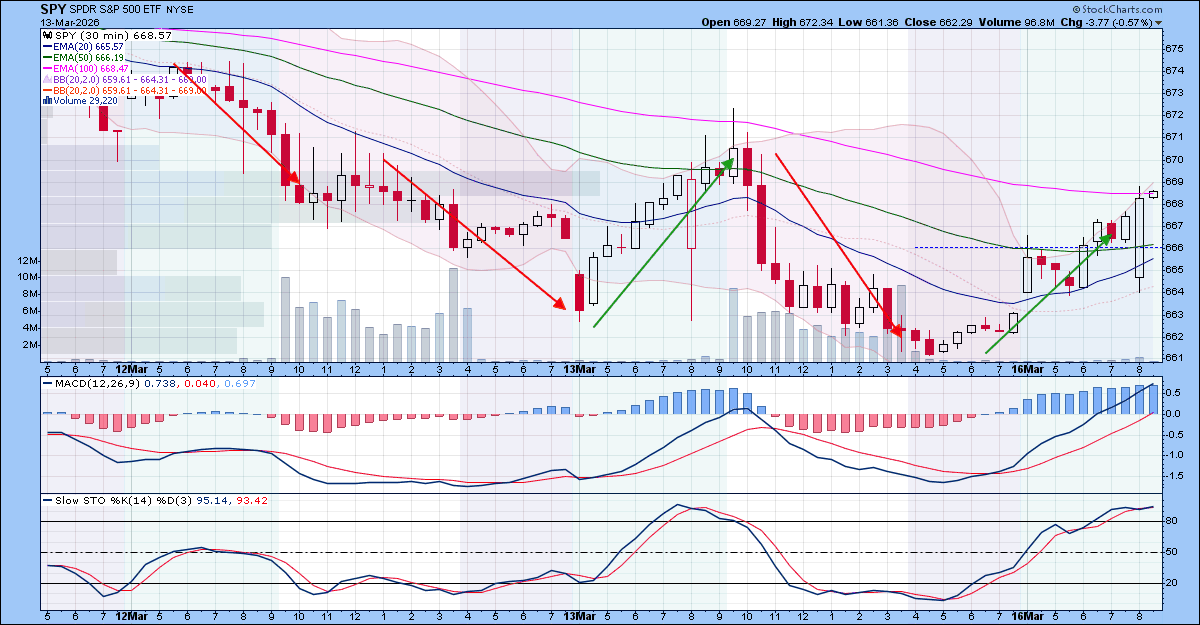Click the Slow STO %K(14) %D(3) label
Image resolution: width=1200 pixels, height=625 pixels.
coord(125,500)
